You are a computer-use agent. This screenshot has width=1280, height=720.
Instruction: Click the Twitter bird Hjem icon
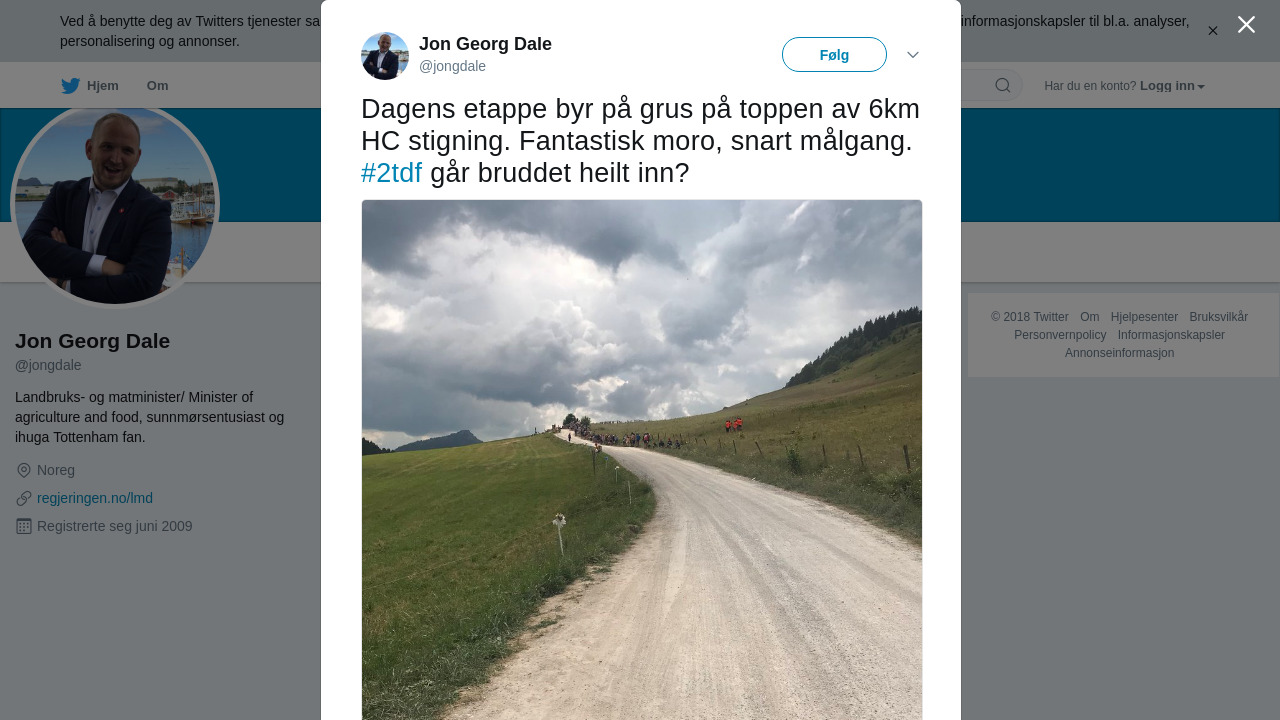(x=70, y=86)
